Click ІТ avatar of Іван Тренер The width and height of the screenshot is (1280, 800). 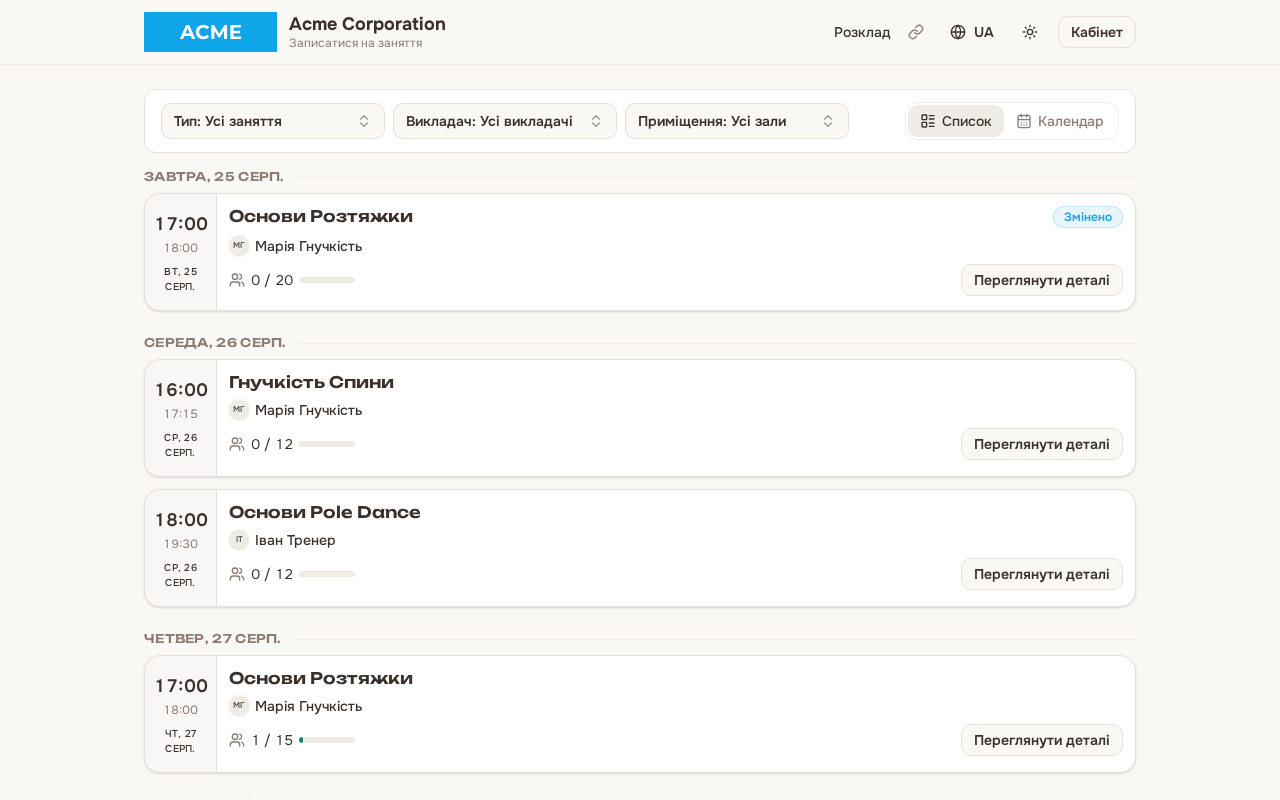click(239, 540)
